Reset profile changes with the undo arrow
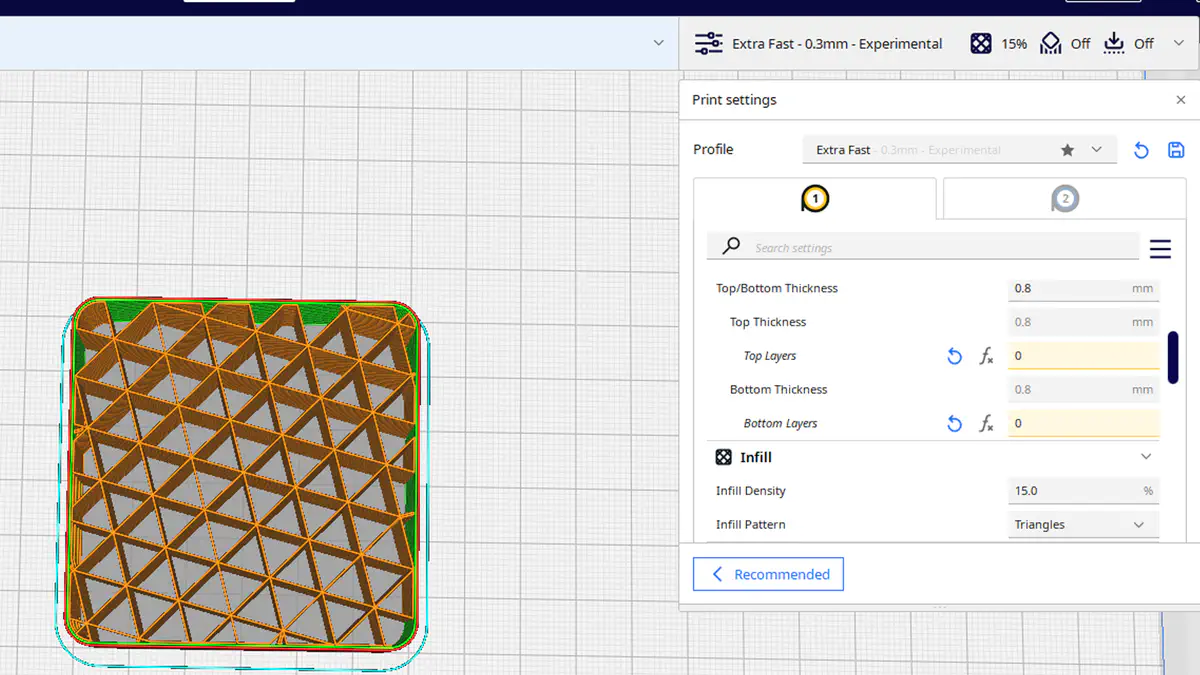1200x675 pixels. coord(1141,150)
